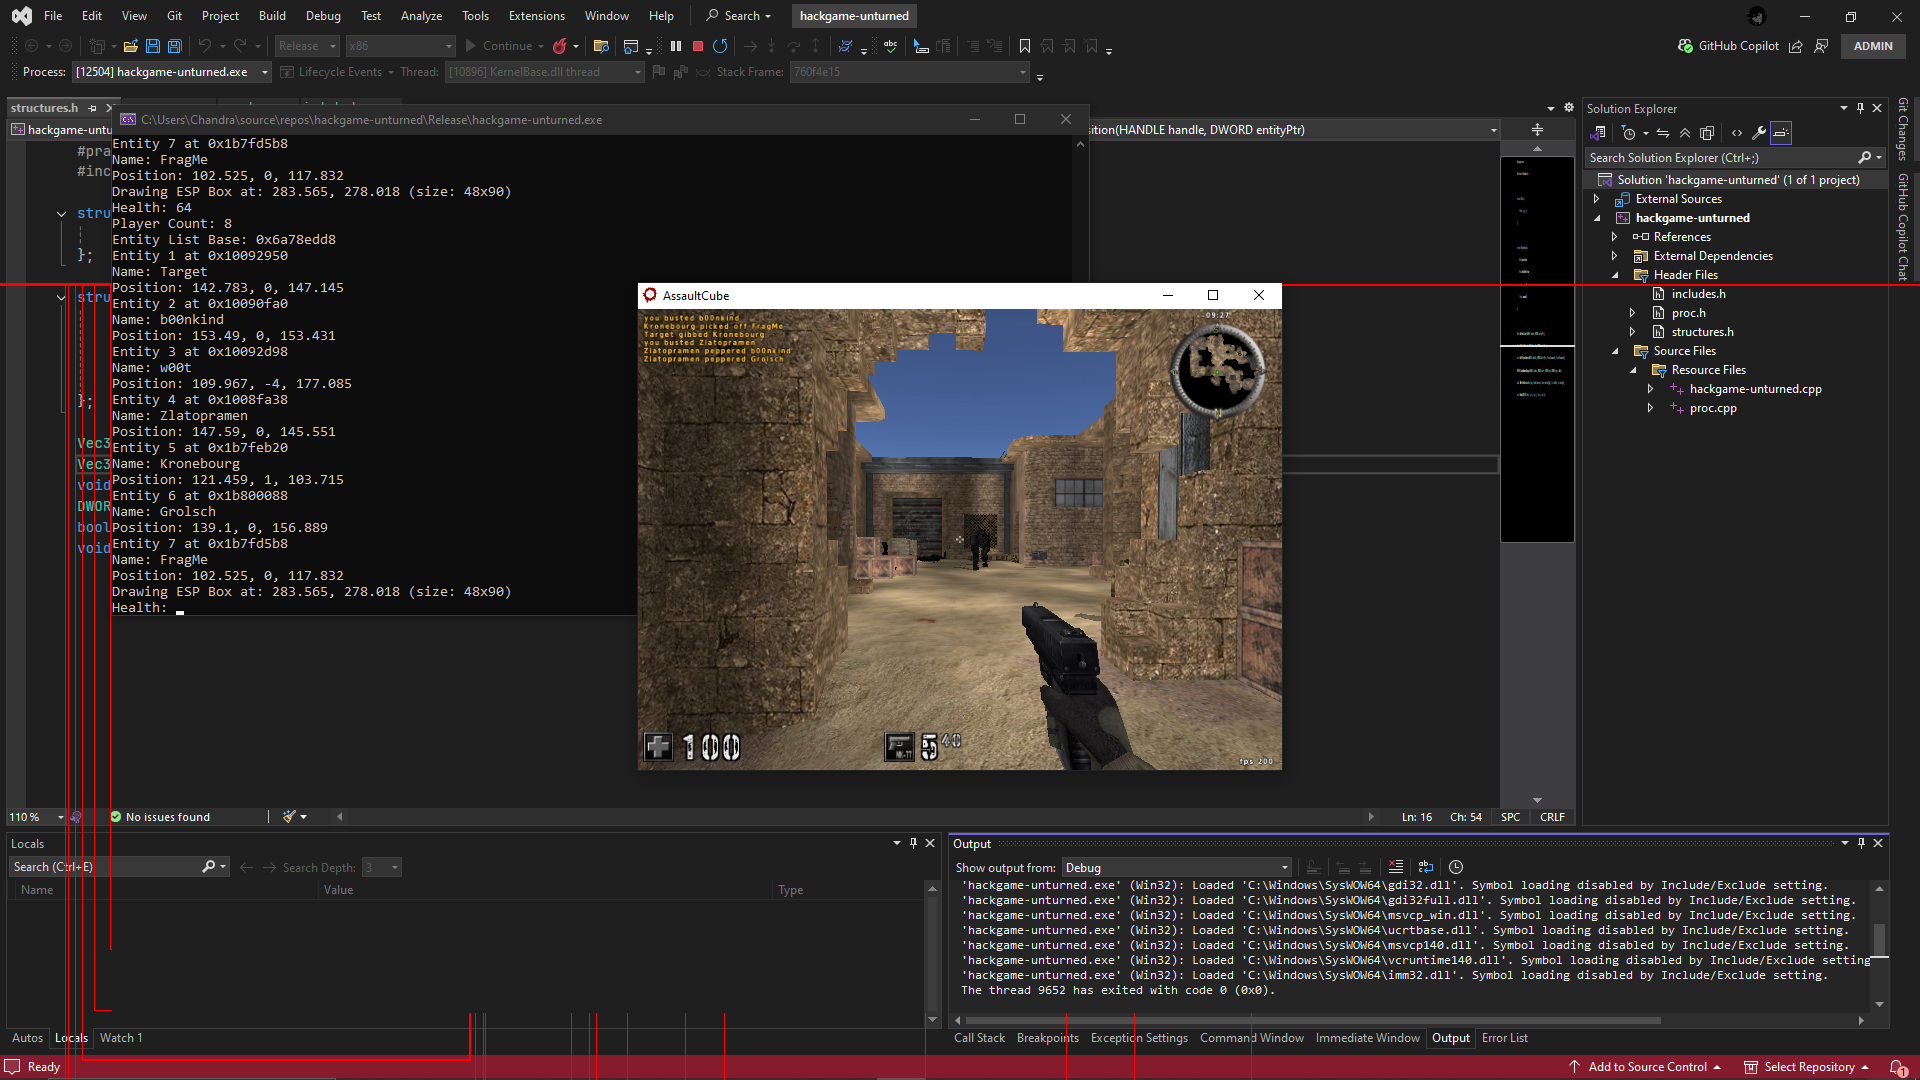The height and width of the screenshot is (1080, 1920).
Task: Switch to the Error List tab
Action: (1505, 1038)
